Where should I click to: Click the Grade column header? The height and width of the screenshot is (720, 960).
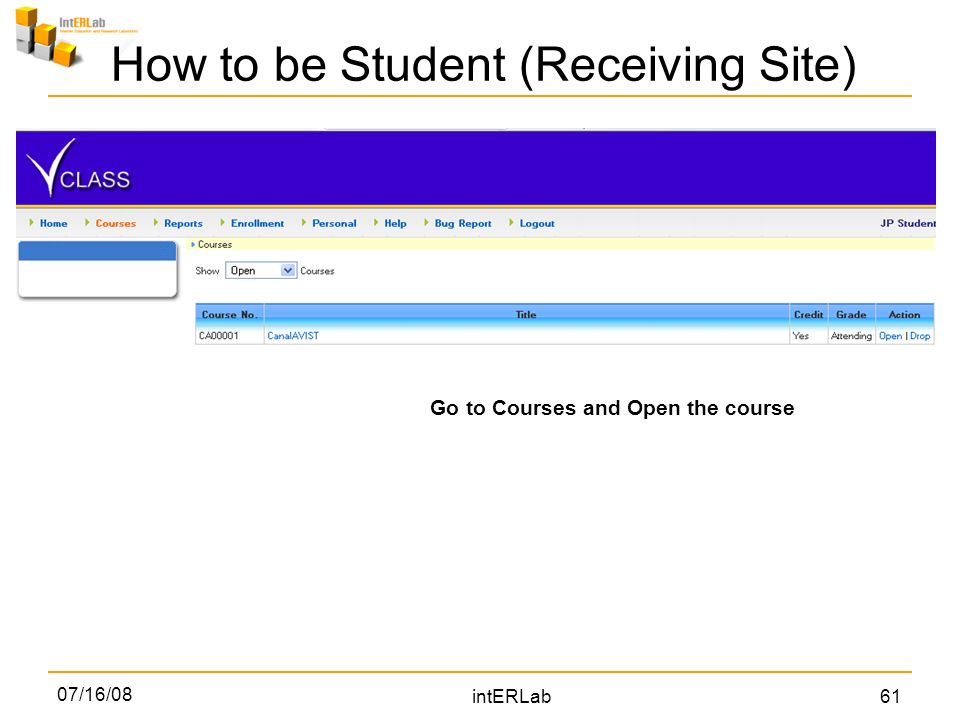click(851, 315)
